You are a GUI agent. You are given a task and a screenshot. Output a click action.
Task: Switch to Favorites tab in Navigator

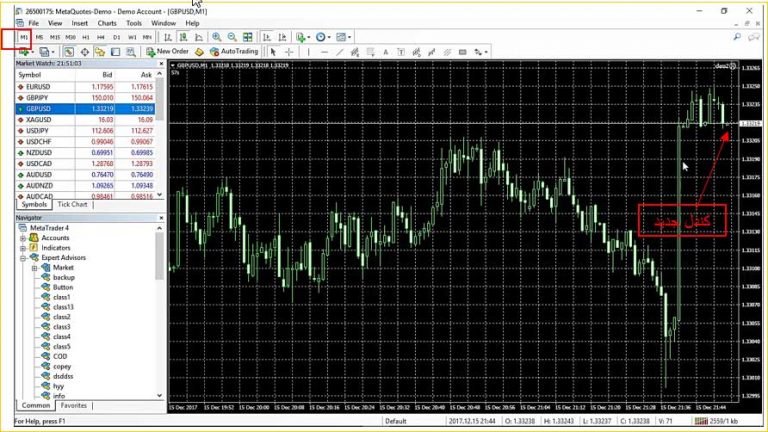73,406
